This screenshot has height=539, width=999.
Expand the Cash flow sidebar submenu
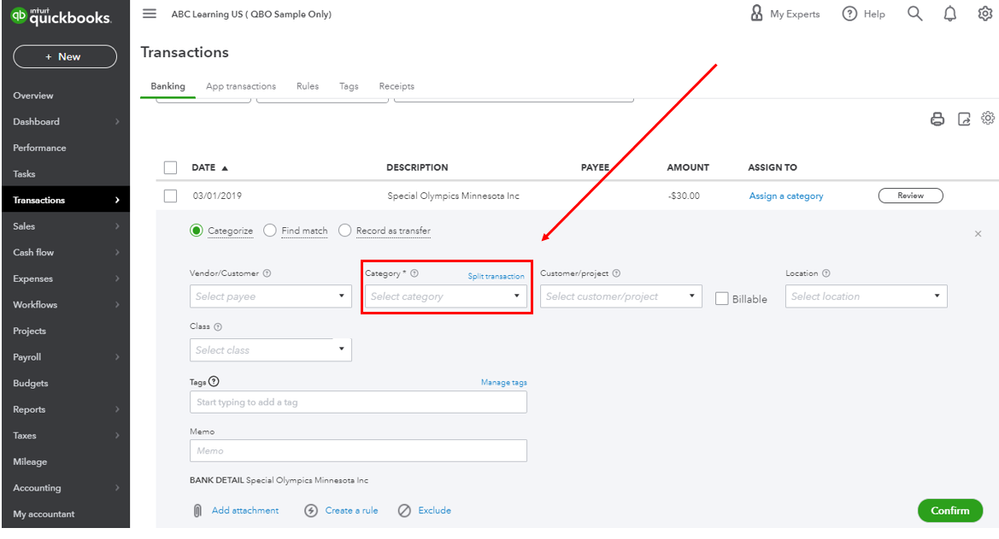tap(117, 252)
